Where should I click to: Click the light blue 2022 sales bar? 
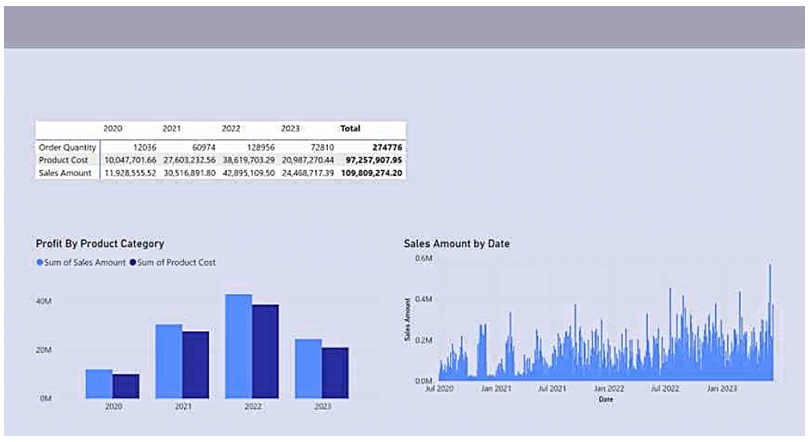(x=238, y=347)
